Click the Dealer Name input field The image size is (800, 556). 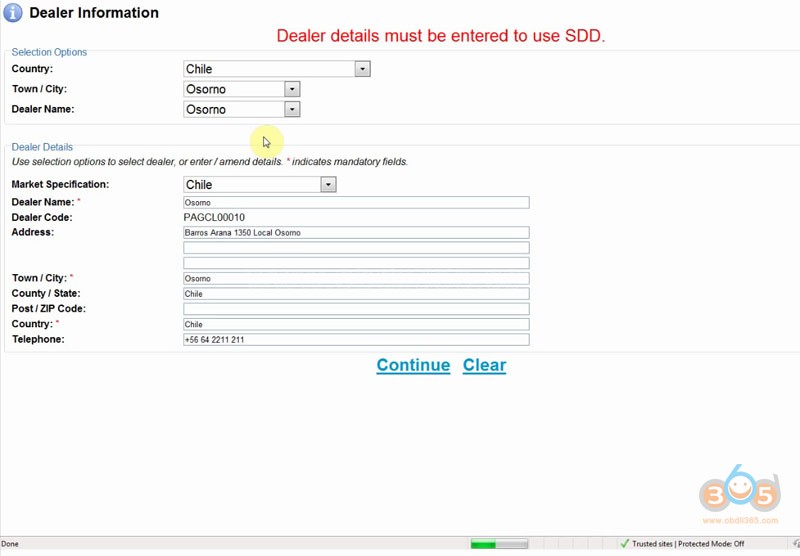pos(356,203)
